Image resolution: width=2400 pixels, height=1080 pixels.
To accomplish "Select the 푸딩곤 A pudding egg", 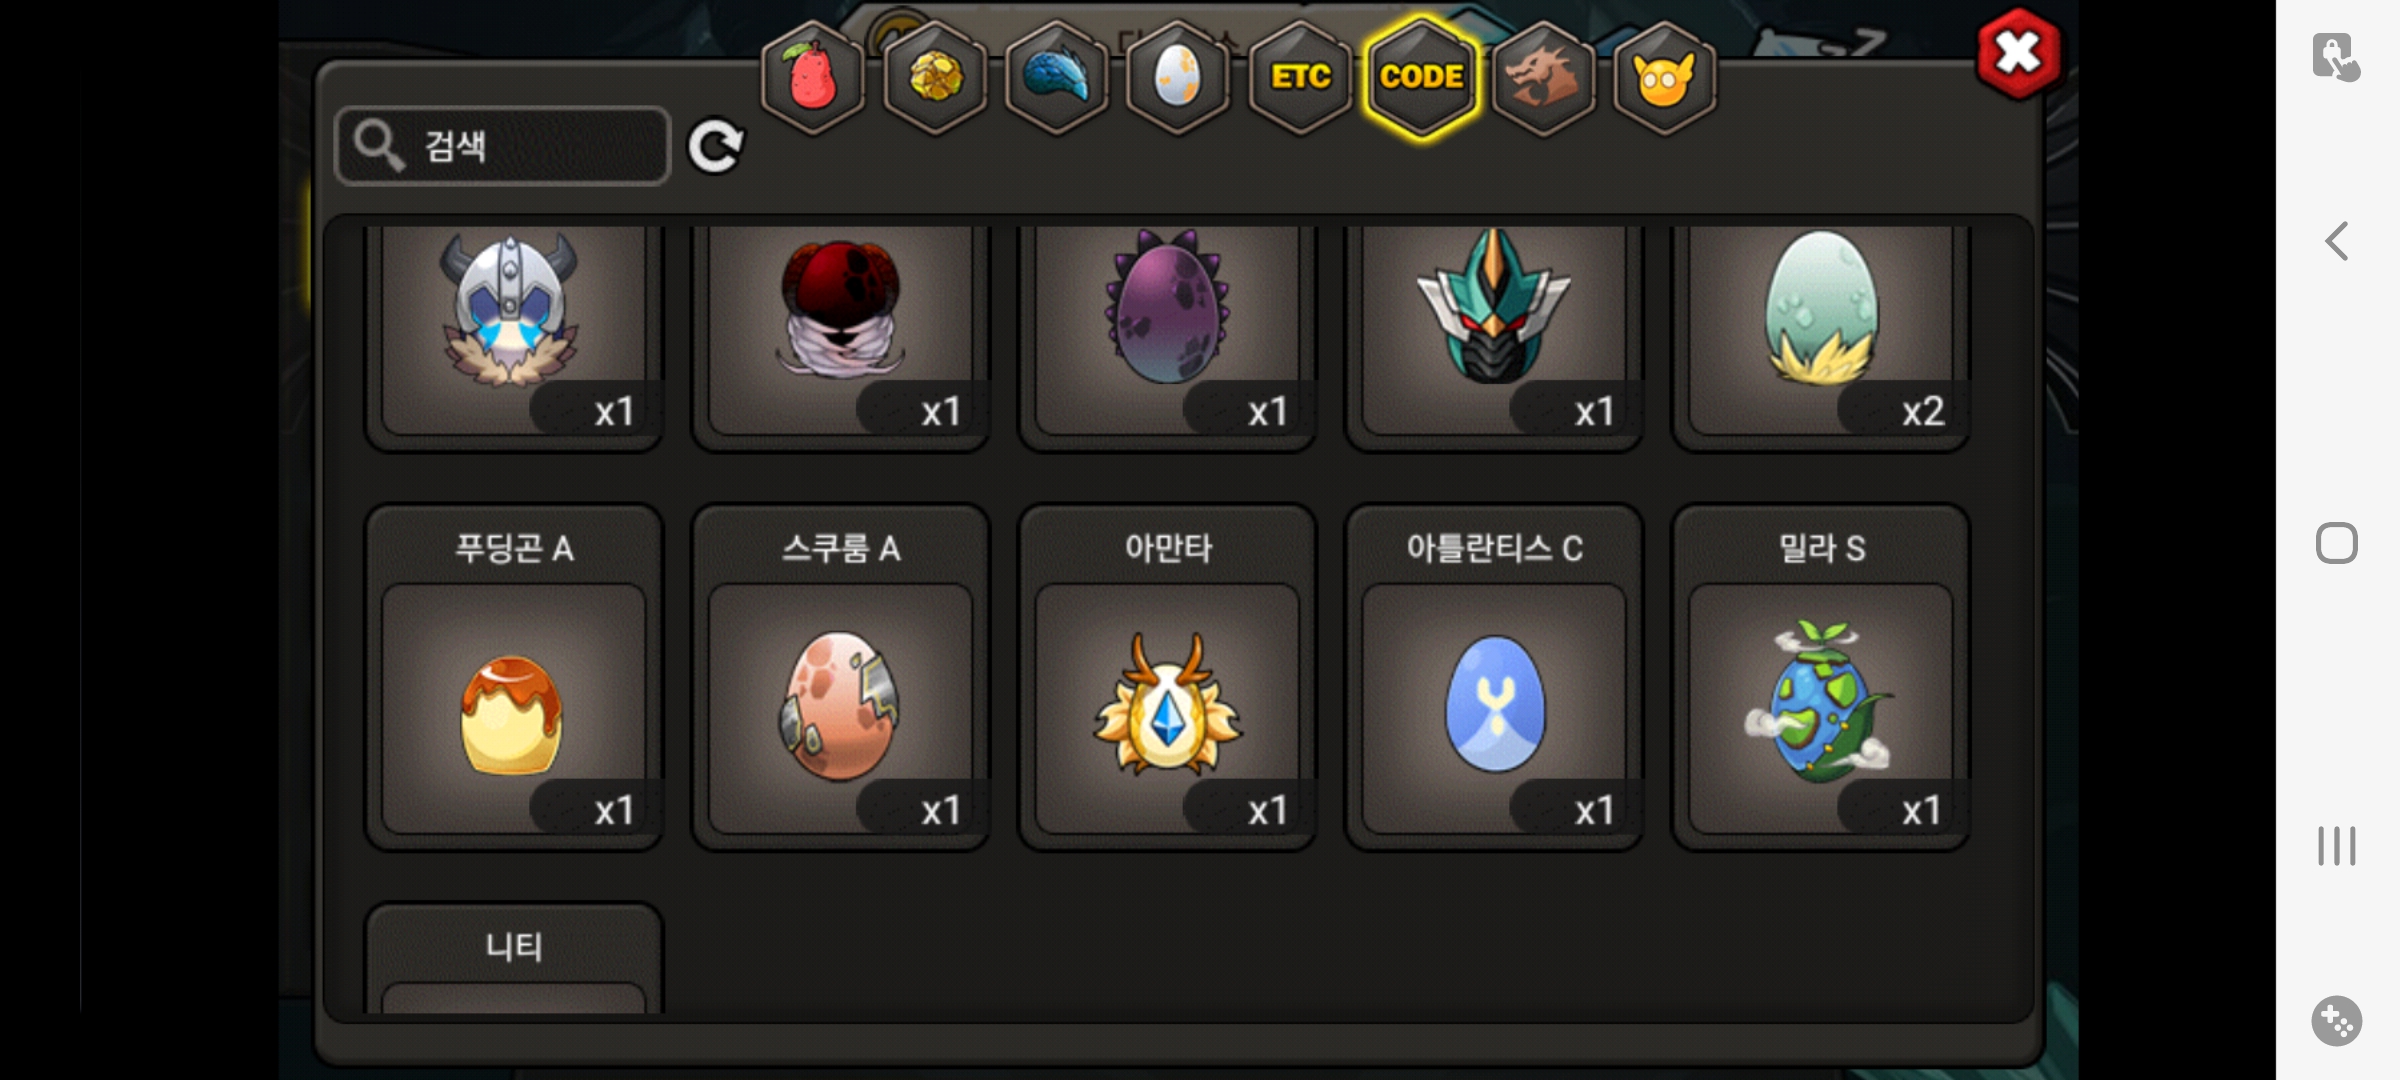I will pyautogui.click(x=514, y=677).
